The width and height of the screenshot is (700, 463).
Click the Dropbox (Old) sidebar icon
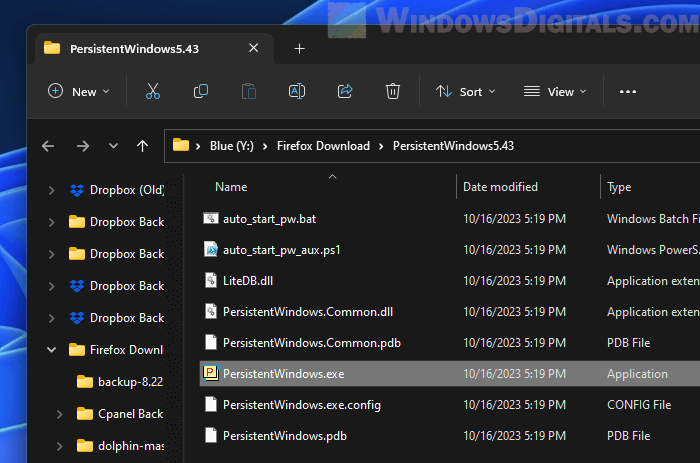[x=77, y=190]
